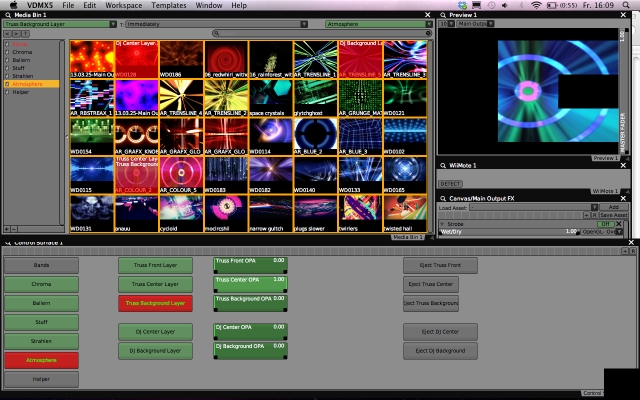Adjust the Truss Center OPA slider
This screenshot has height=400, width=640.
coord(250,284)
